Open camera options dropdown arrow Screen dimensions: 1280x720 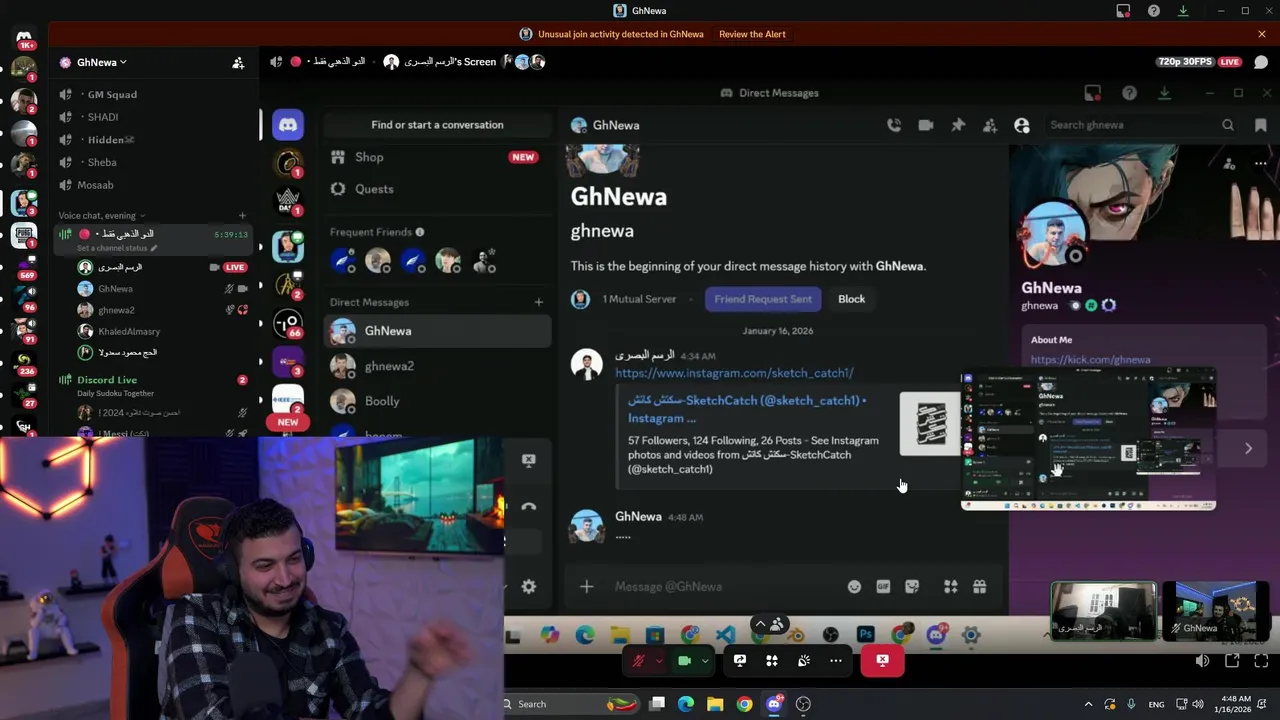[705, 661]
